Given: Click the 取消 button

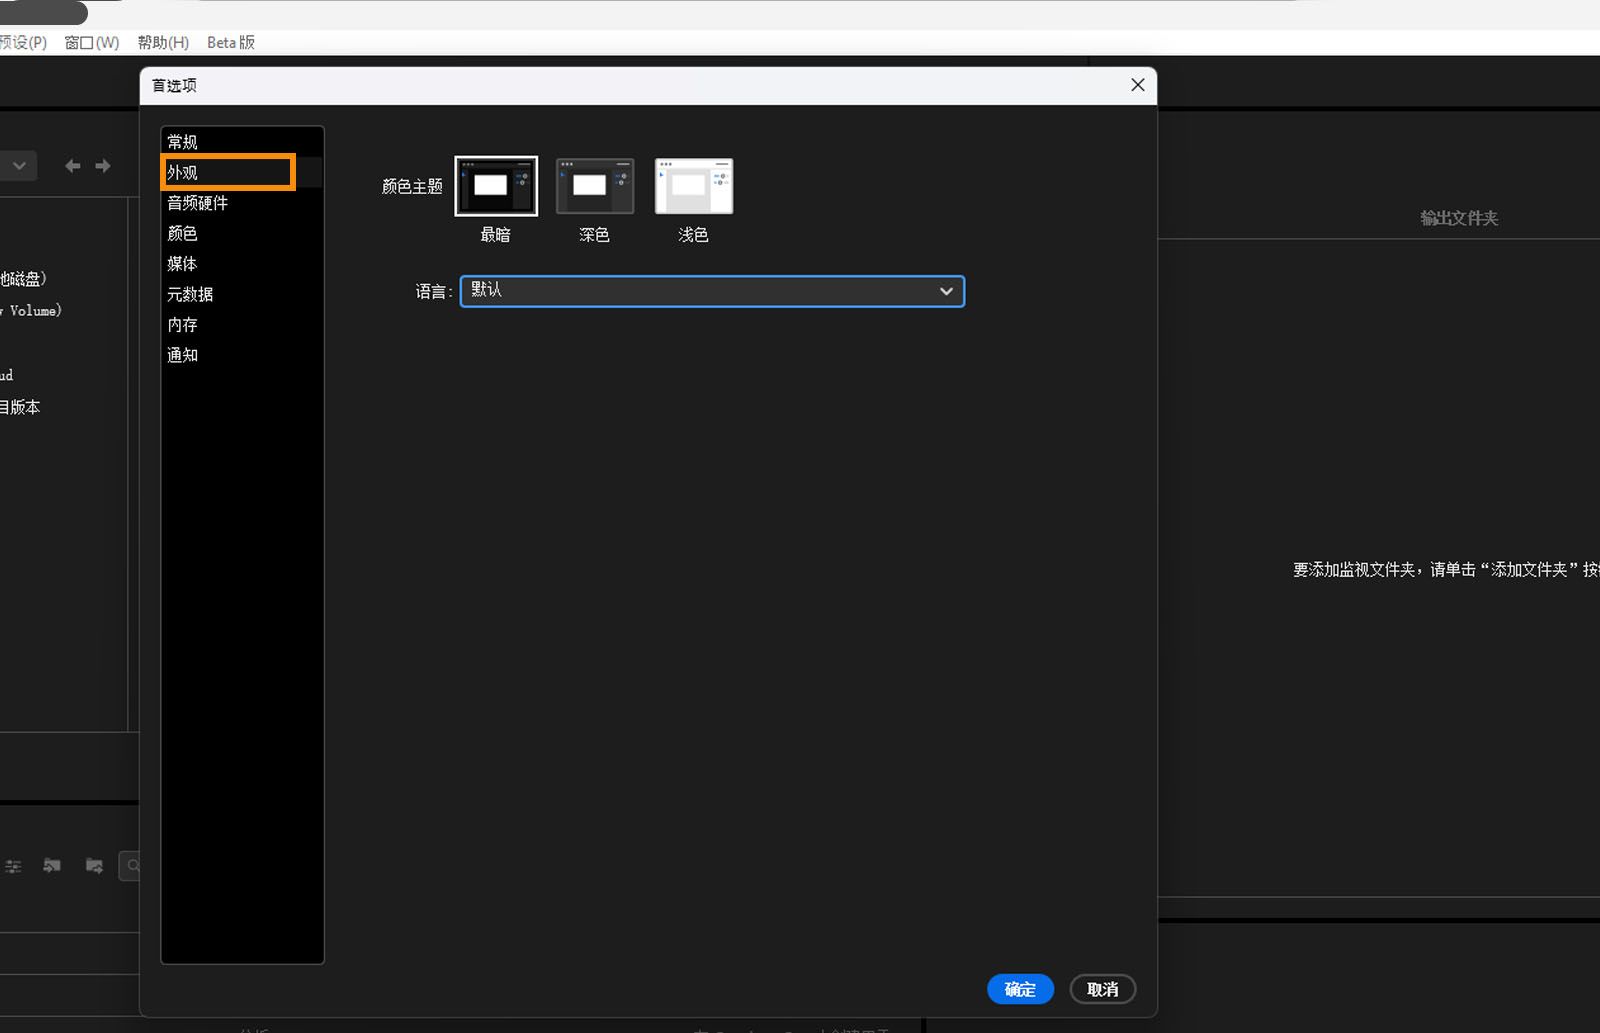Looking at the screenshot, I should 1103,989.
